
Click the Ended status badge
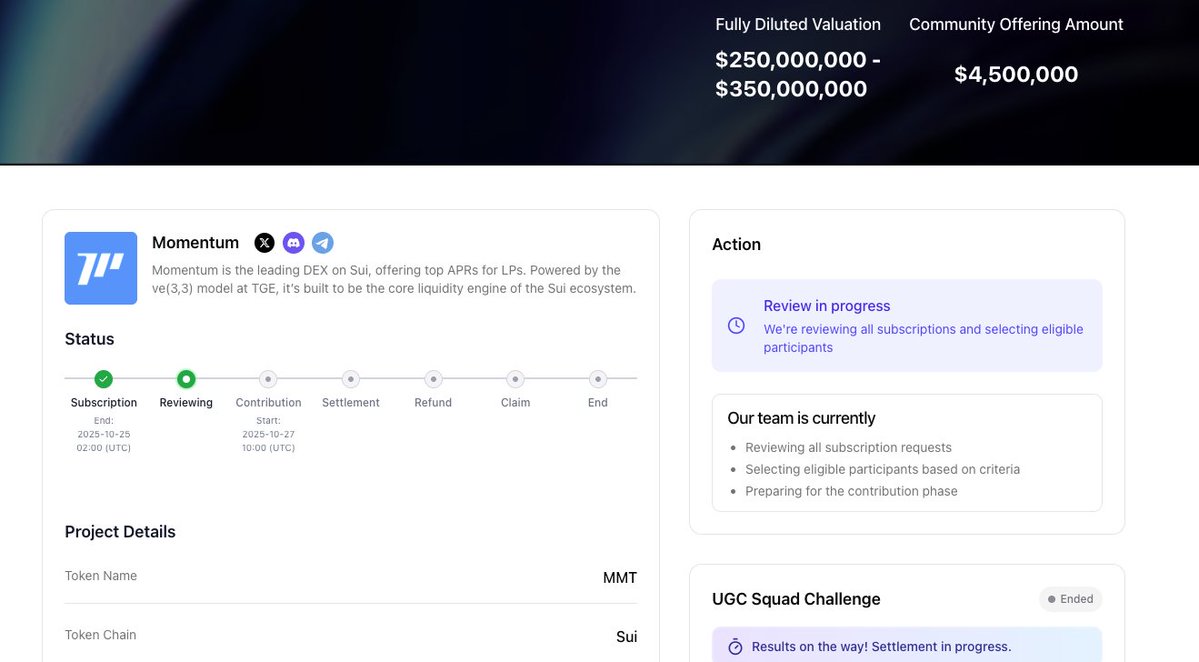1070,599
